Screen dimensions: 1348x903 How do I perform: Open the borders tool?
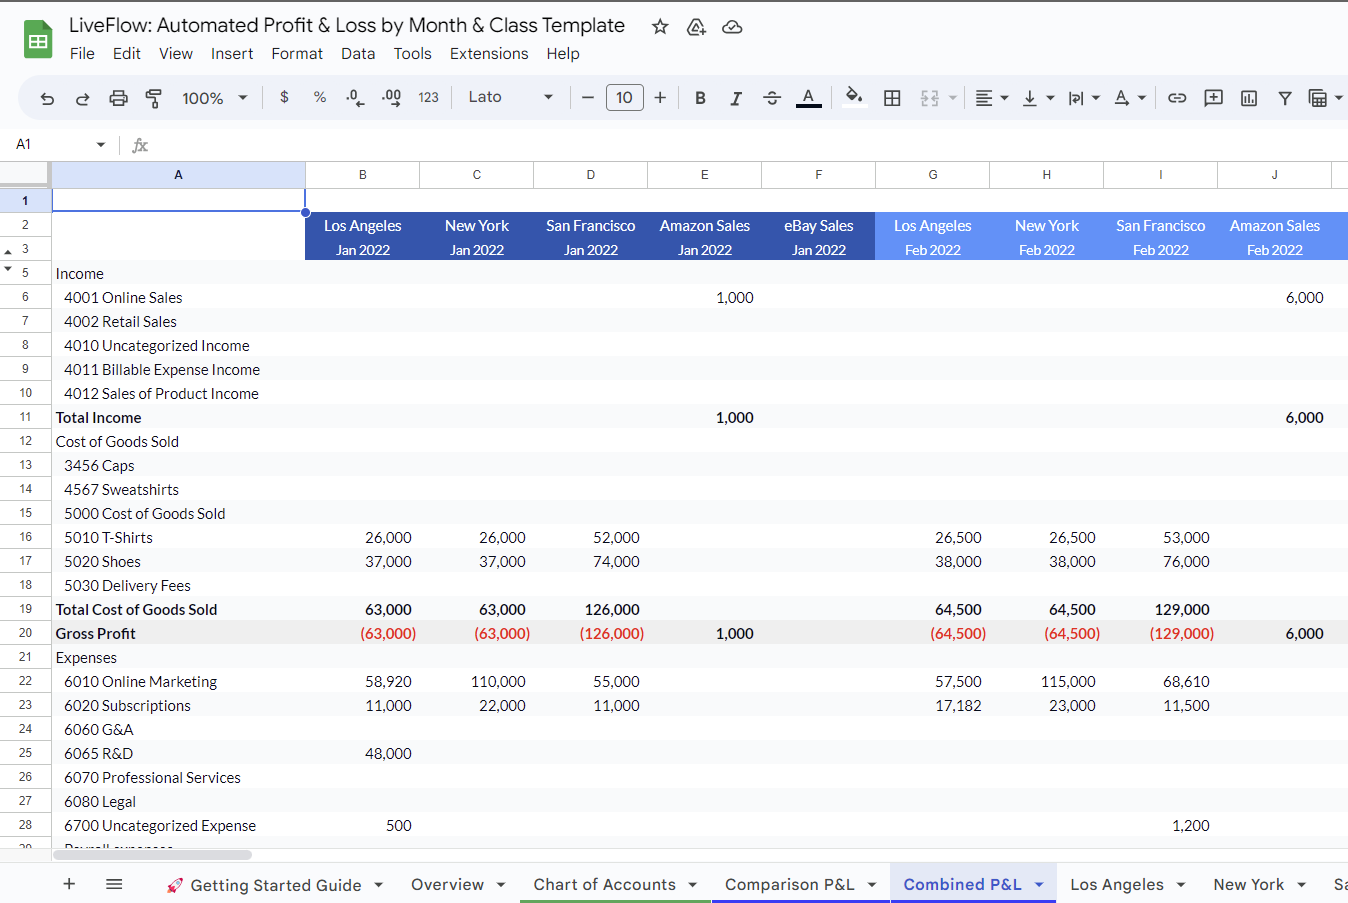(892, 98)
